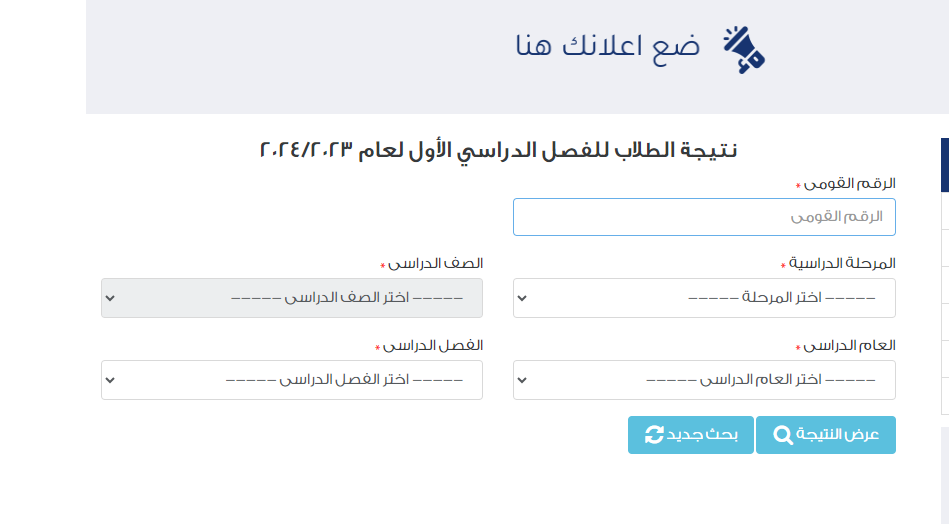Viewport: 949px width, 524px height.
Task: Click the arrow of اختر المرحلة dropdown
Action: pos(522,298)
